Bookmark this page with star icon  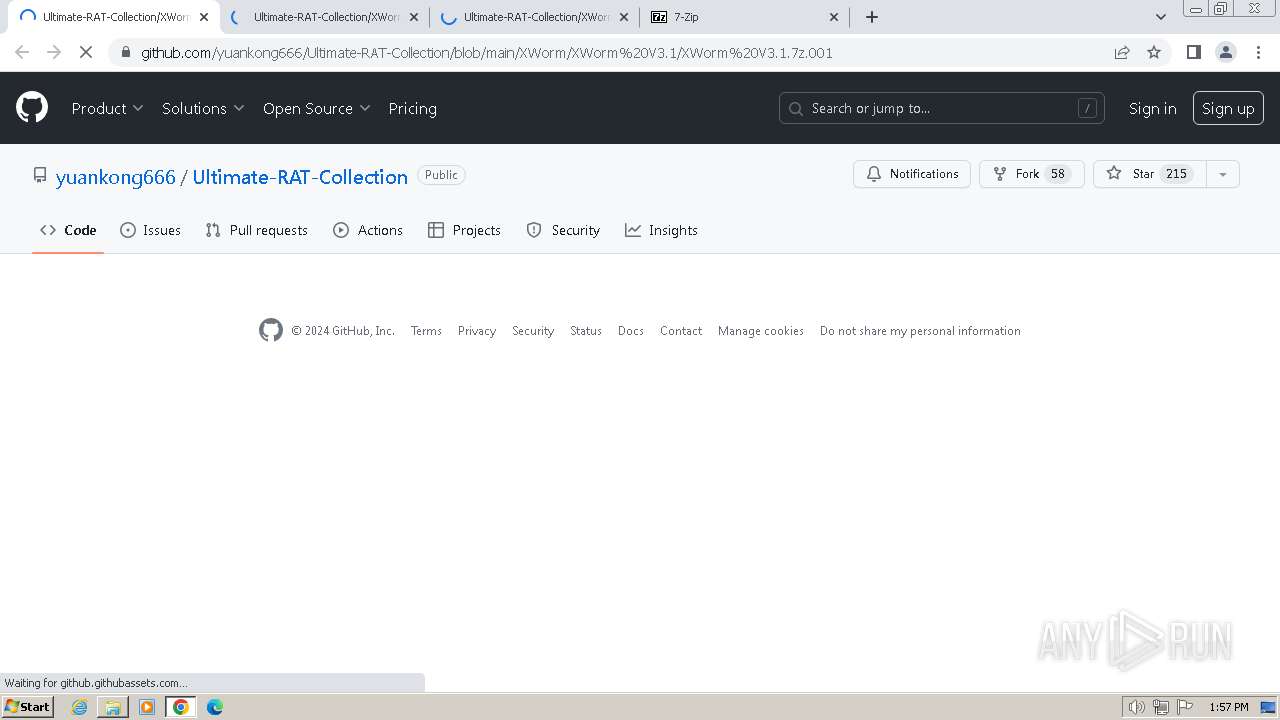(x=1154, y=52)
